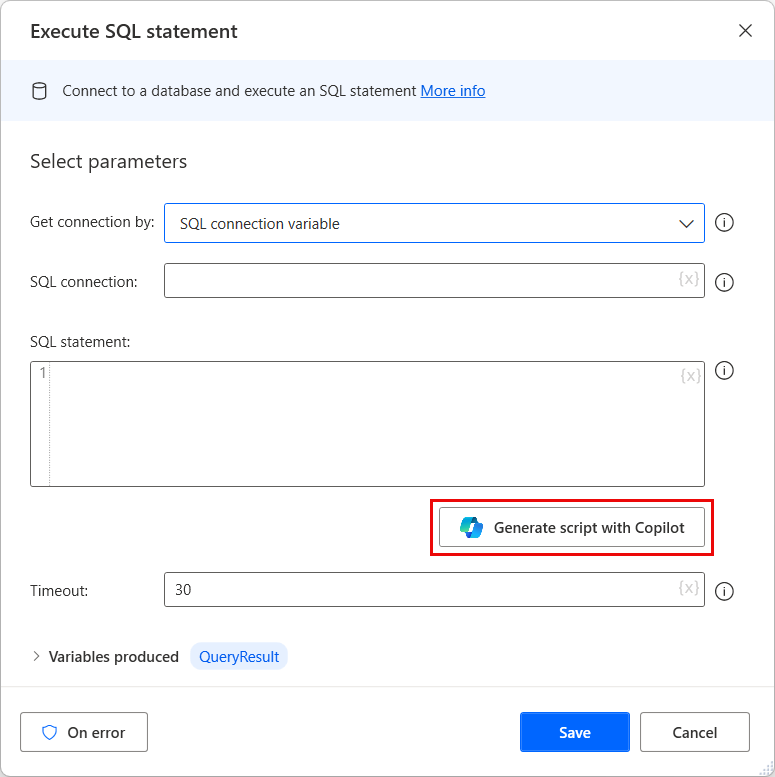Click info icon beside Get connection by
The image size is (775, 777).
725,223
